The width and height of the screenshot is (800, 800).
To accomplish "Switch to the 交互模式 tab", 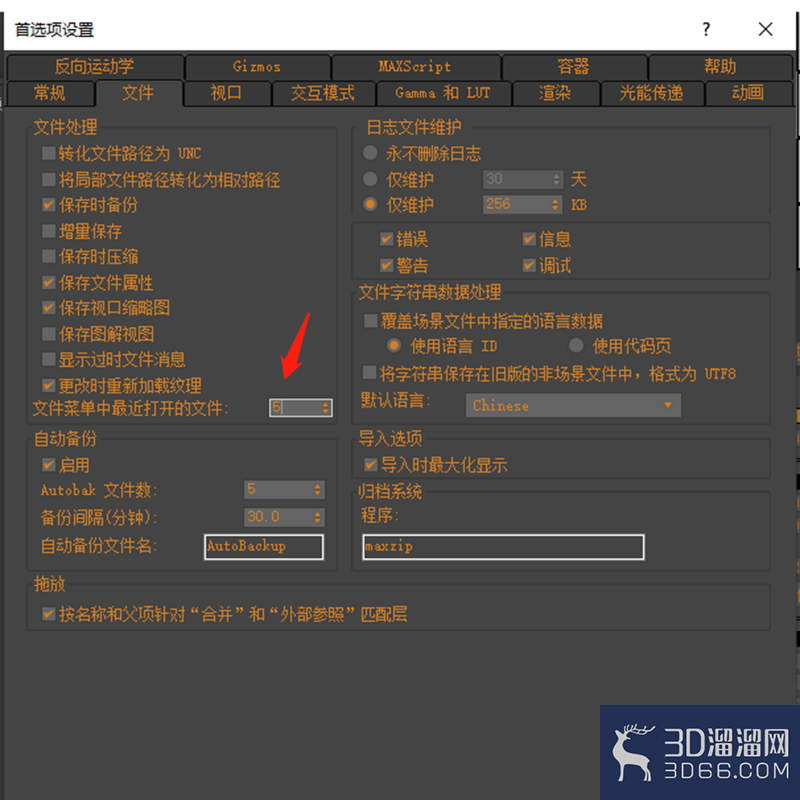I will [x=323, y=93].
